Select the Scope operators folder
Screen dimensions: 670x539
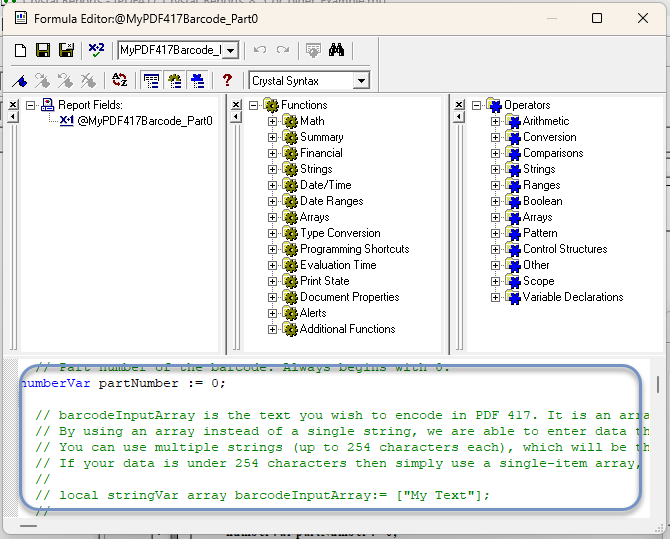538,281
